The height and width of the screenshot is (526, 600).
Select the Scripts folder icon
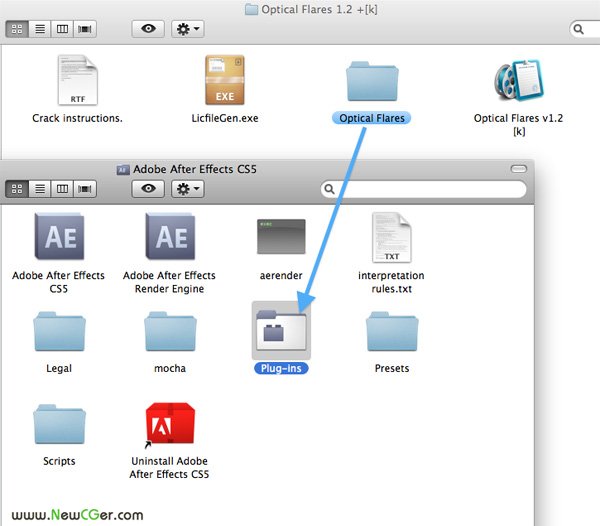point(59,424)
